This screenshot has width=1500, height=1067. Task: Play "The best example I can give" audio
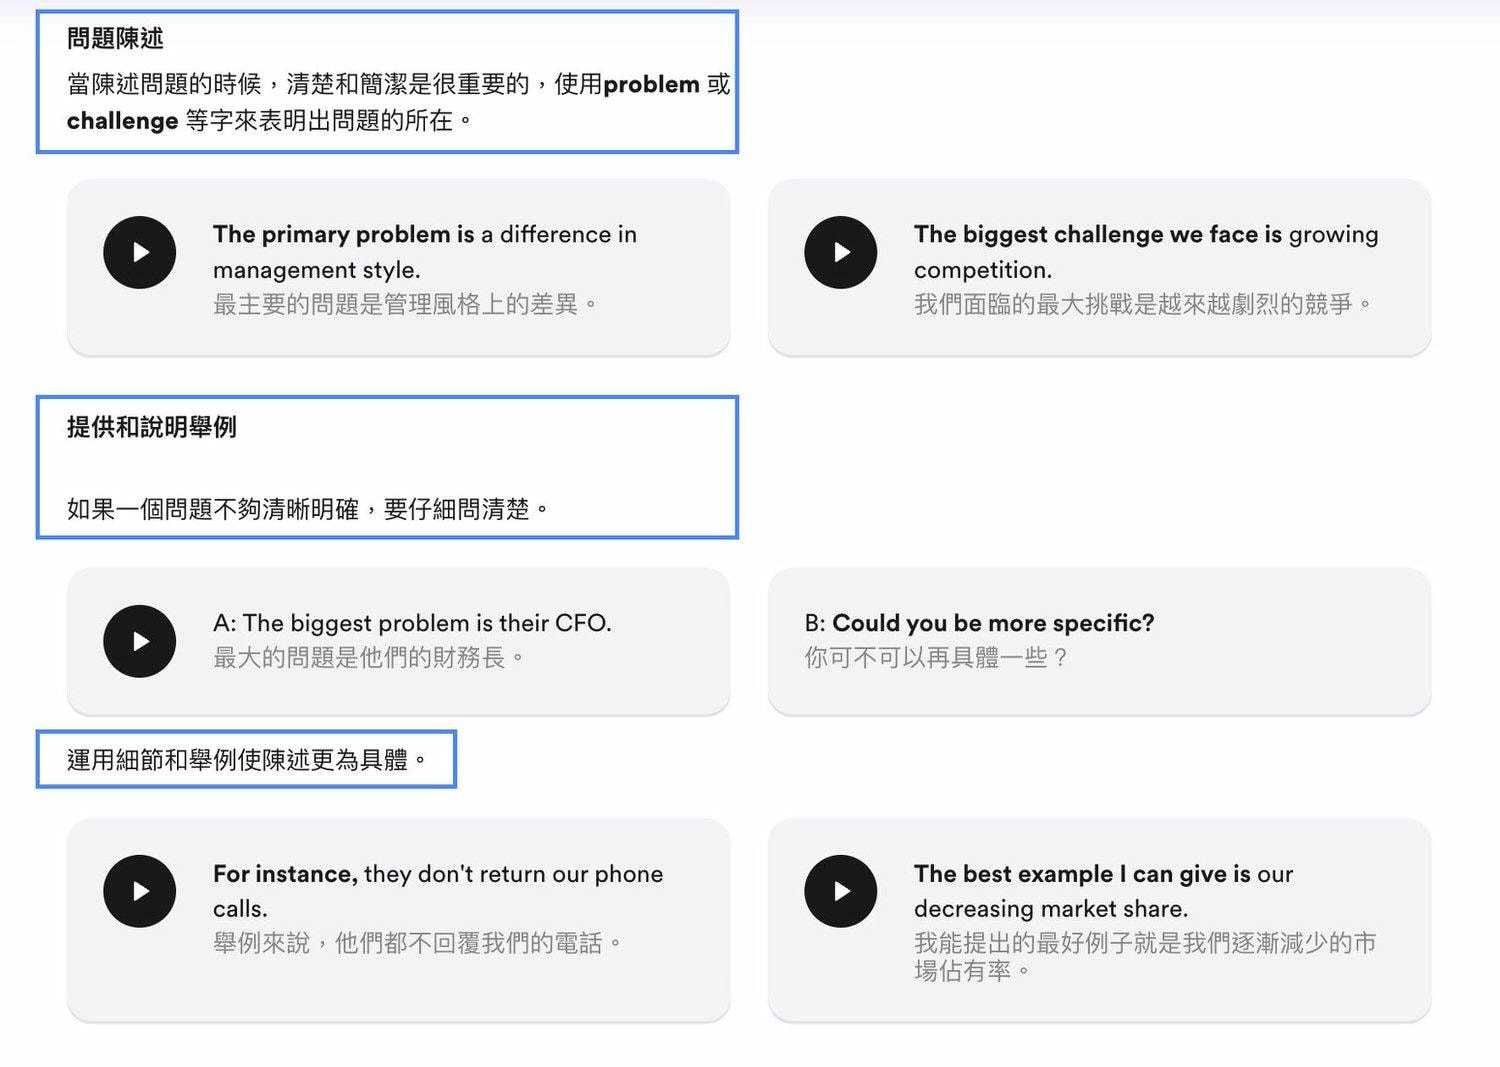[841, 891]
